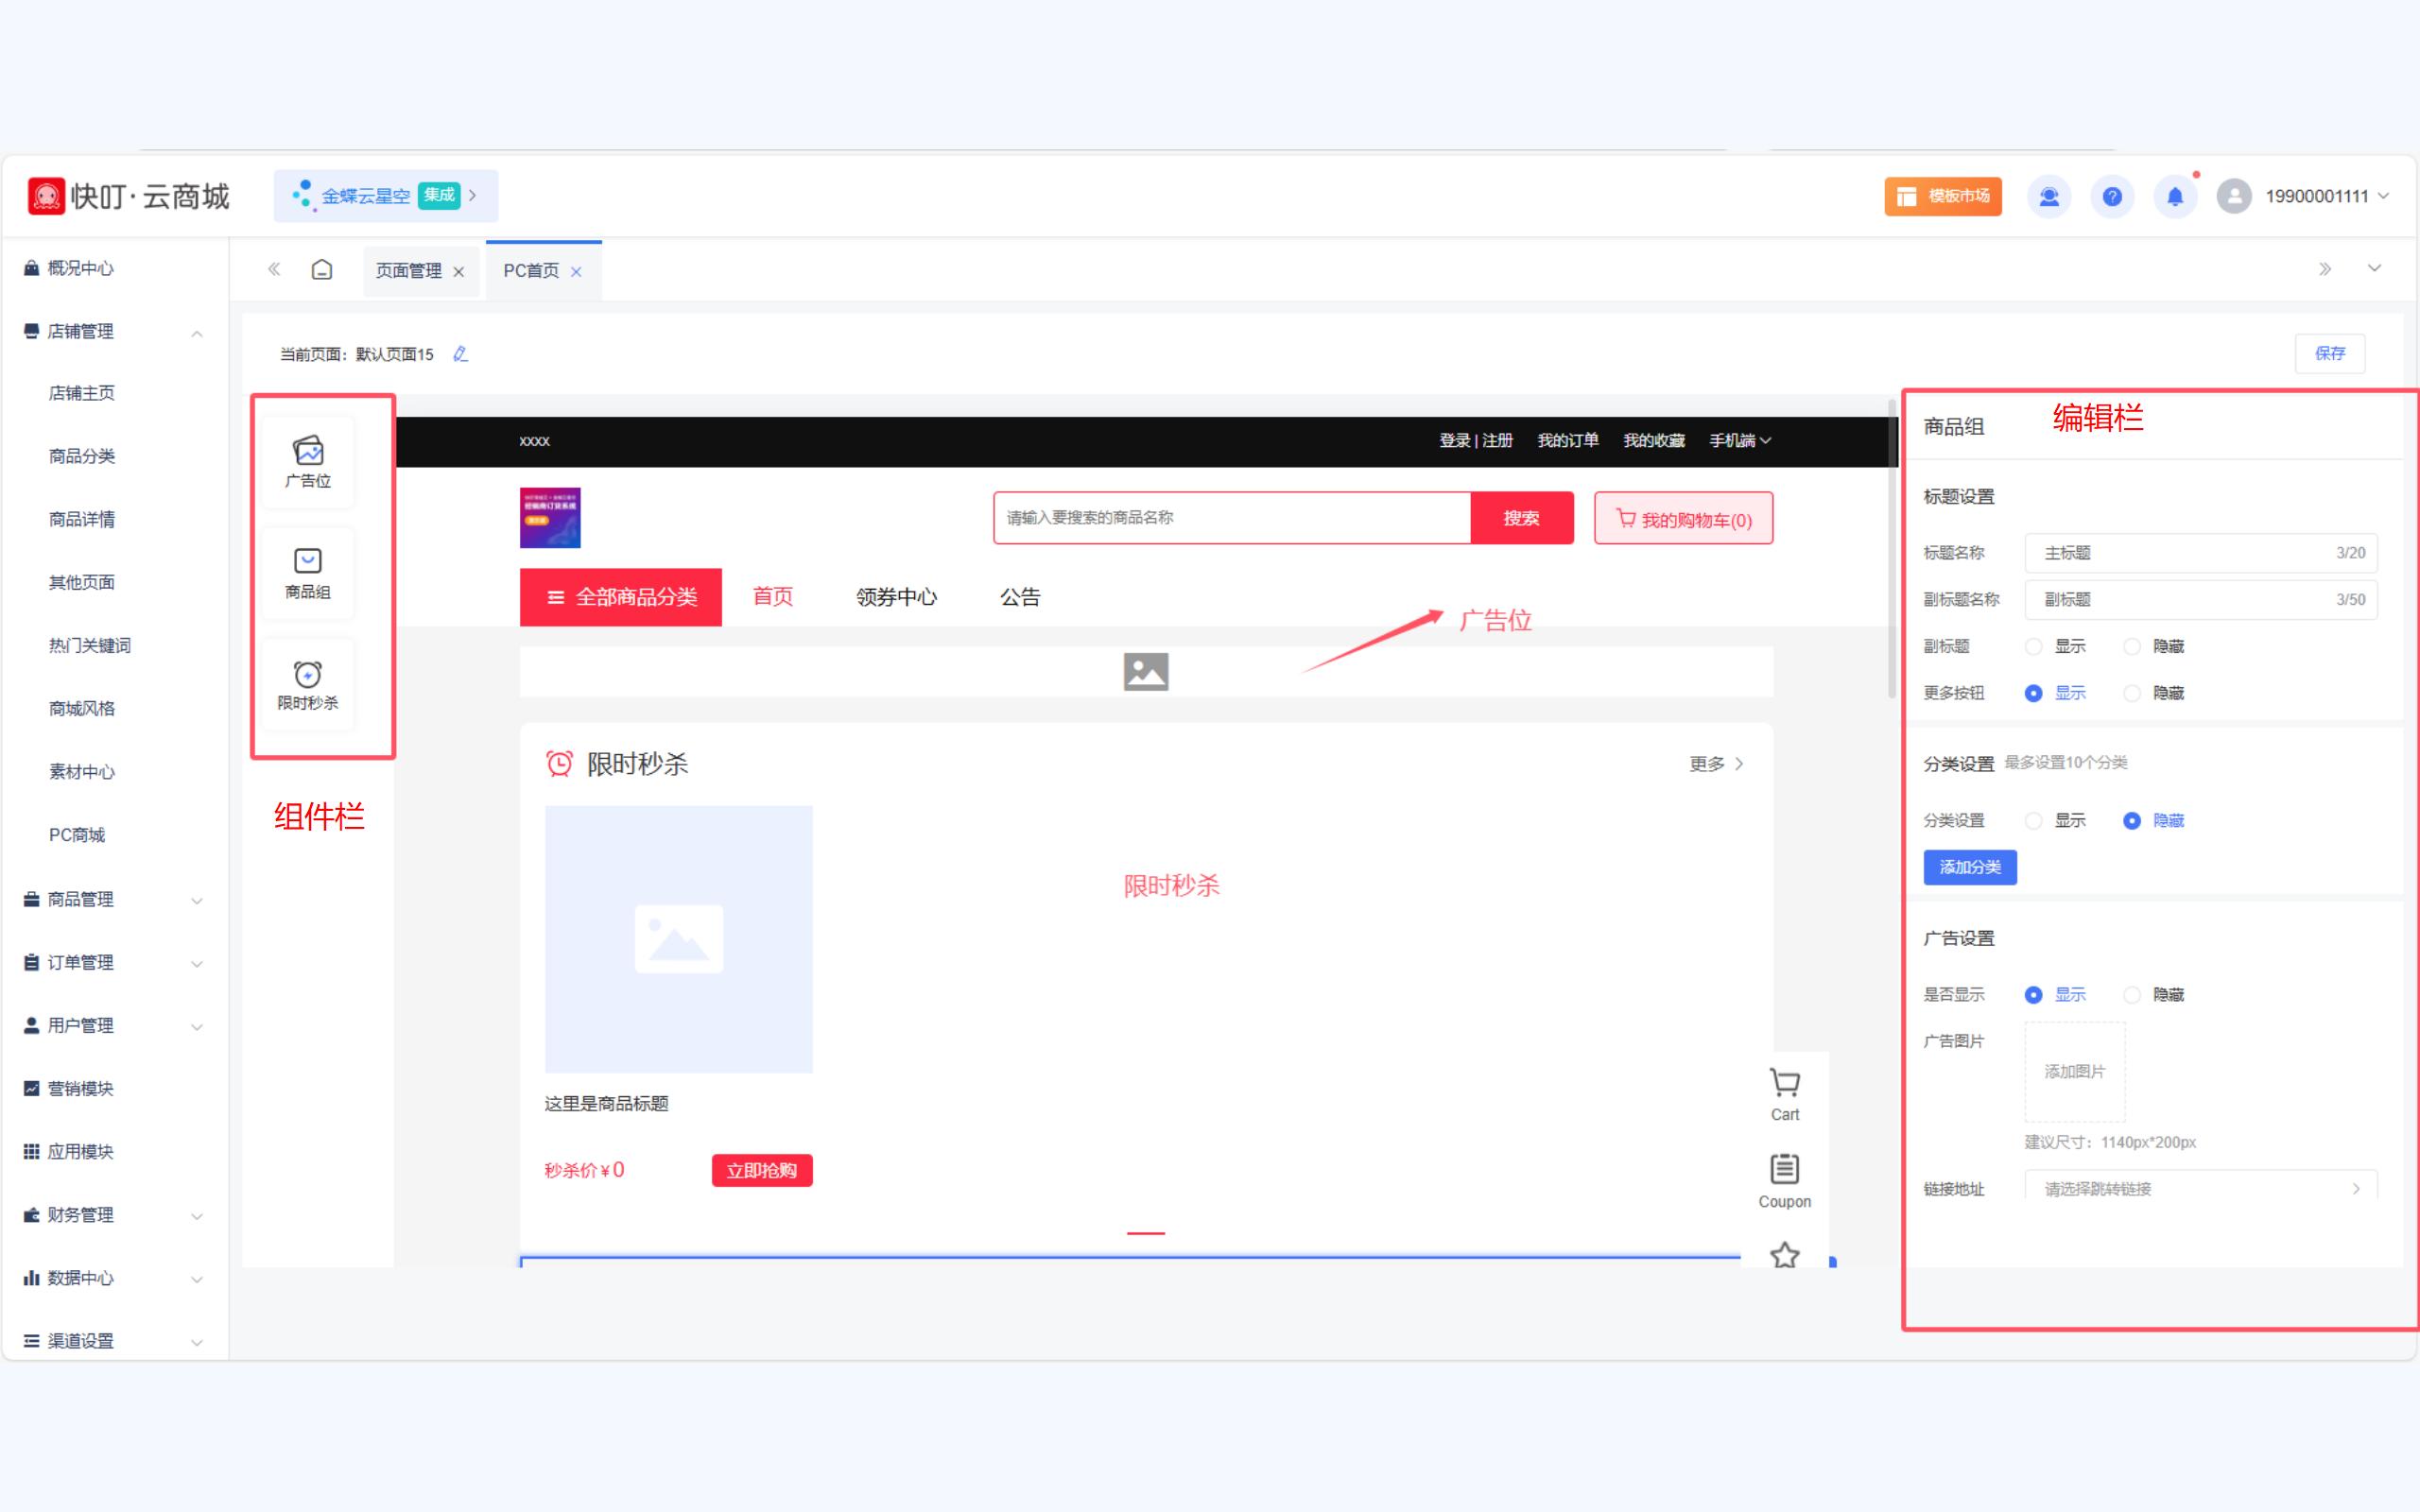Image resolution: width=2420 pixels, height=1512 pixels.
Task: Open 店铺主页 in the sidebar
Action: 81,393
